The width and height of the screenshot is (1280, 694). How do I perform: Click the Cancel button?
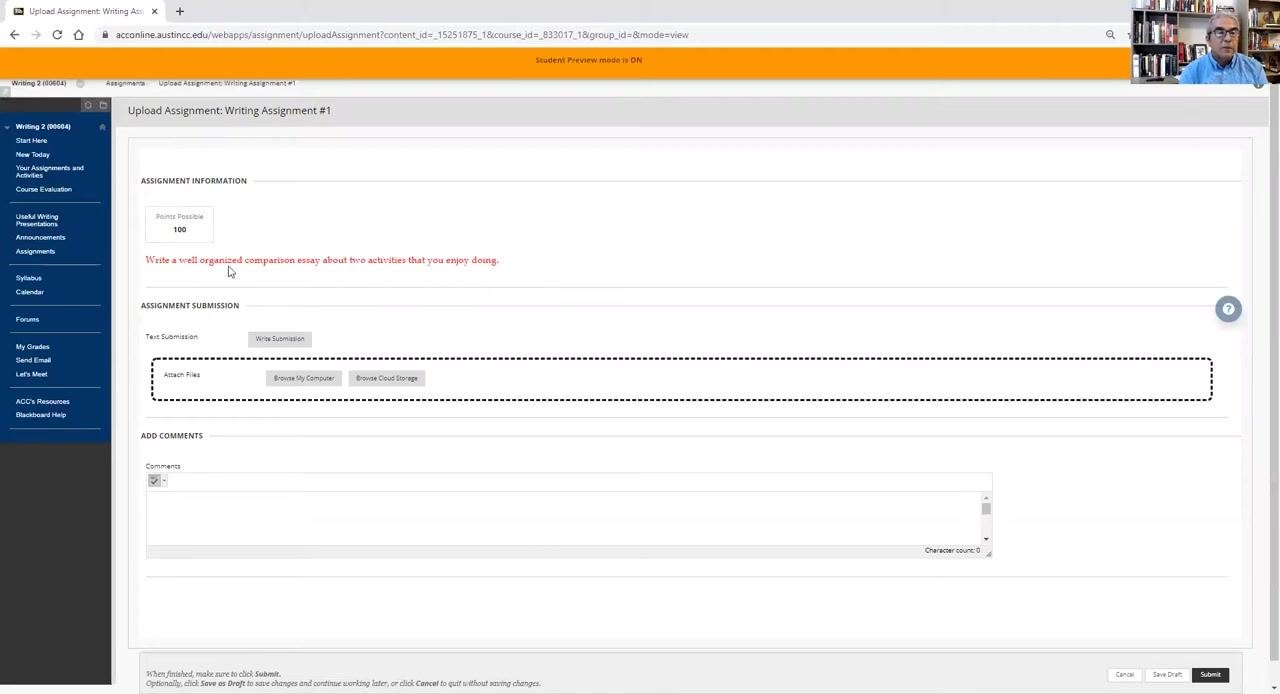tap(1125, 675)
